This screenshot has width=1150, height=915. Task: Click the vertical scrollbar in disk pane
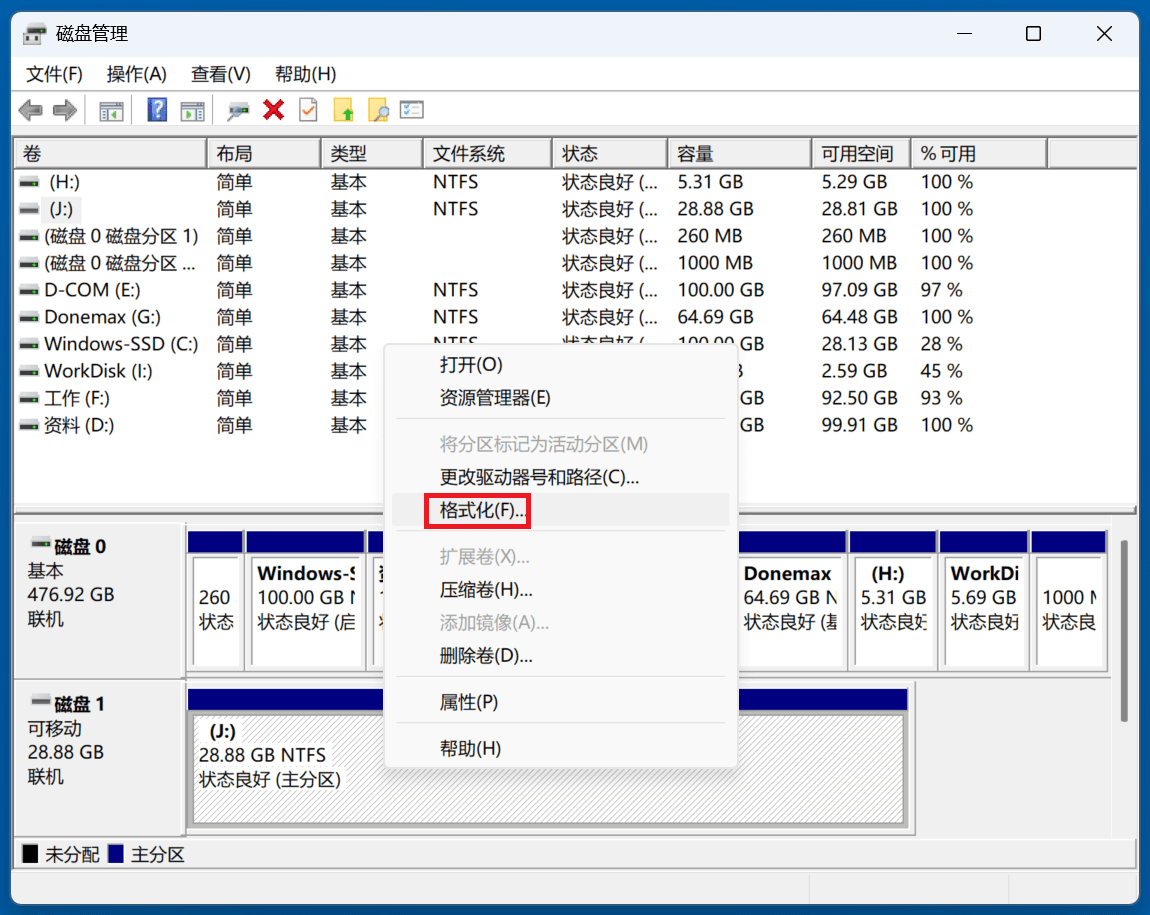(x=1125, y=630)
